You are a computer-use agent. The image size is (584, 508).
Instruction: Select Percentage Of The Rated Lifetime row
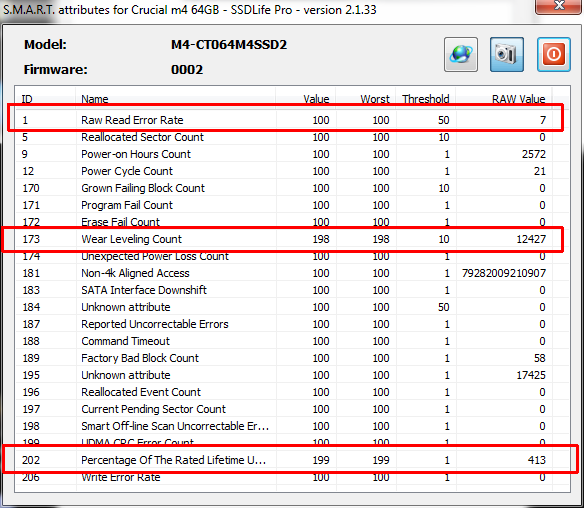[x=285, y=460]
